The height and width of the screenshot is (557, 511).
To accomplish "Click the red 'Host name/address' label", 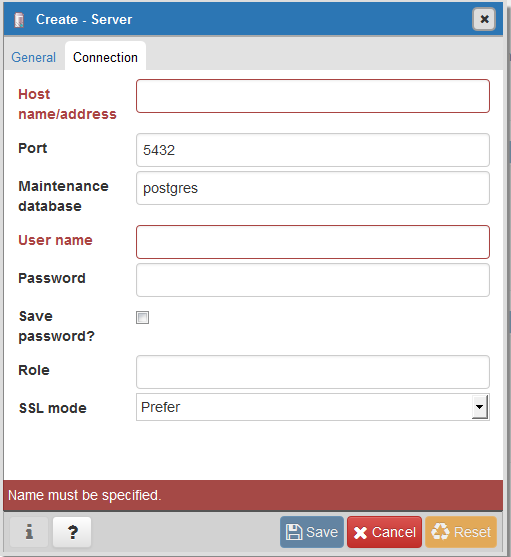I will (x=67, y=104).
